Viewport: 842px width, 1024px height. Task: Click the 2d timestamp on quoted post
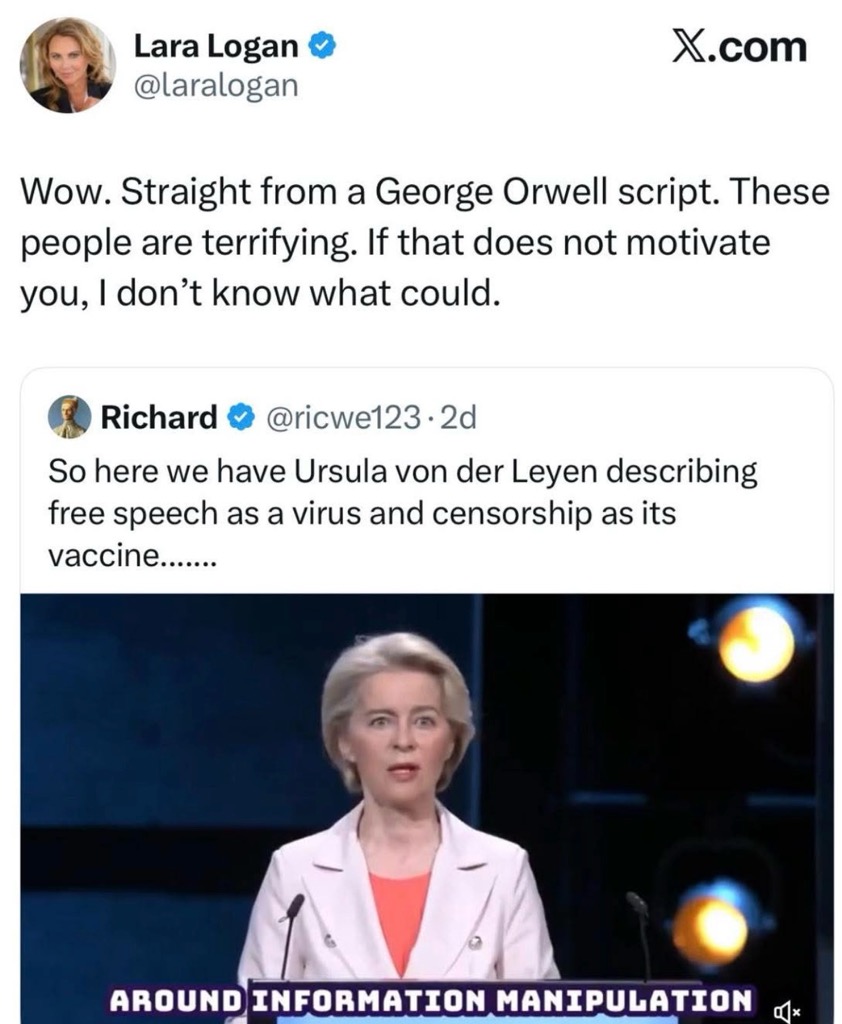click(x=458, y=417)
